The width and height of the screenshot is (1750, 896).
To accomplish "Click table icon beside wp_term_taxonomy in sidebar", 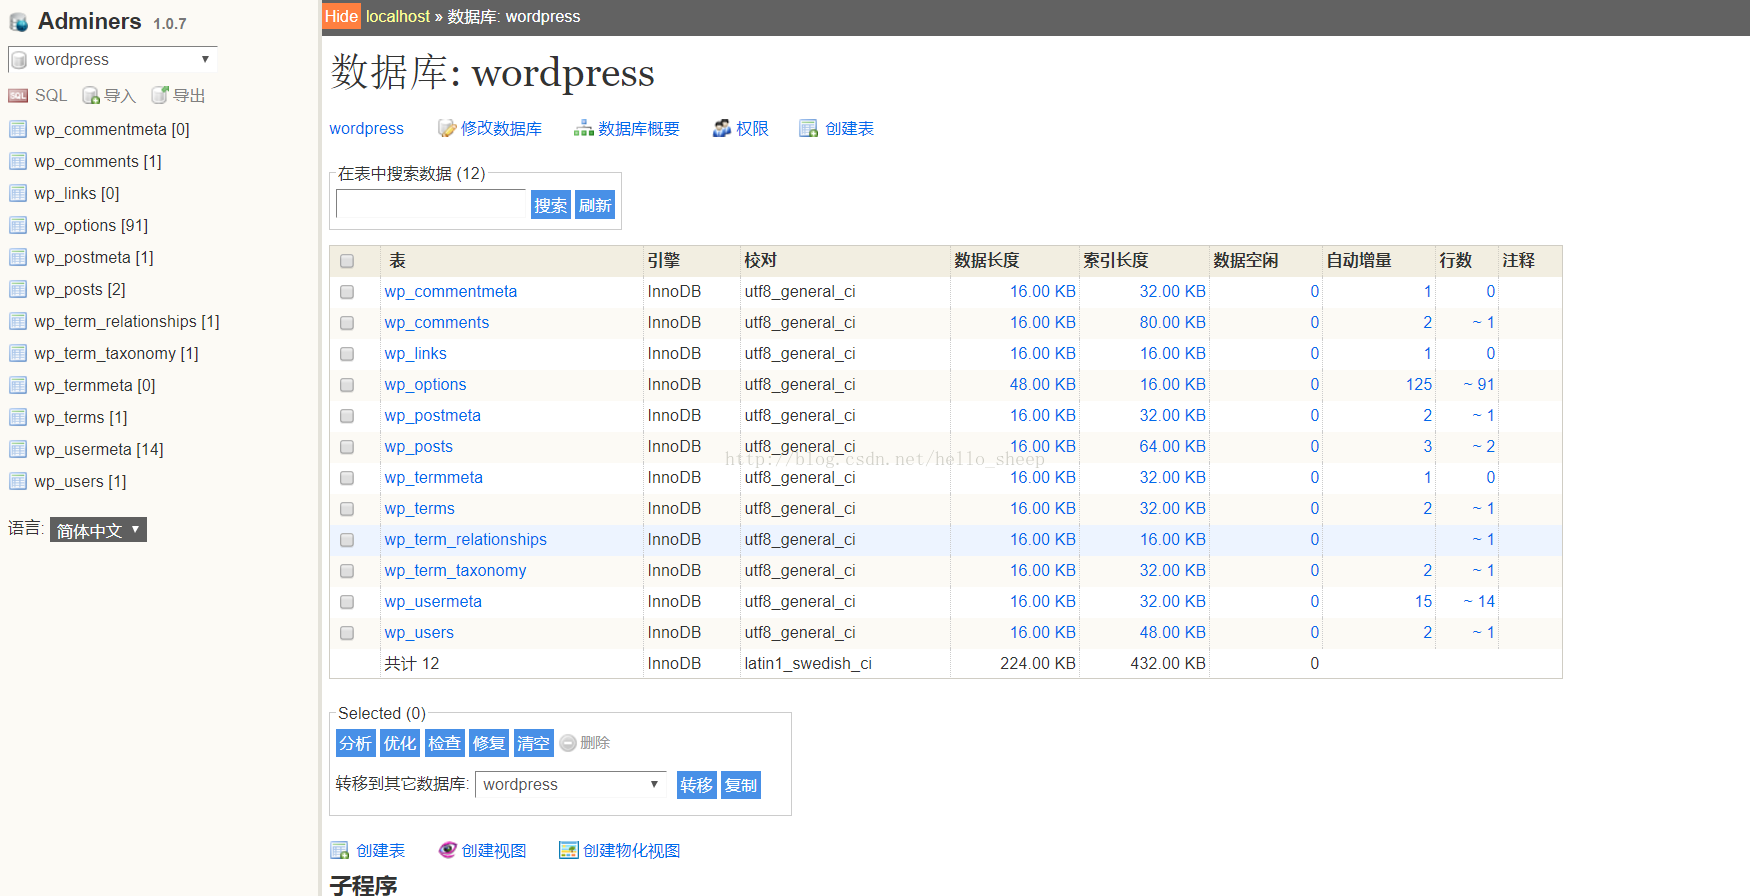I will [x=18, y=353].
